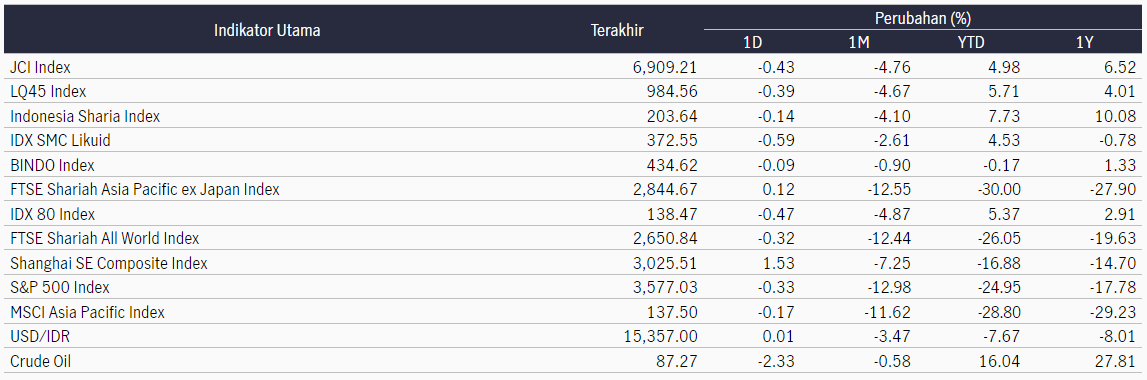Select the Indonesia Sharia Index label
Screen dimensions: 1147x380
(x=85, y=116)
